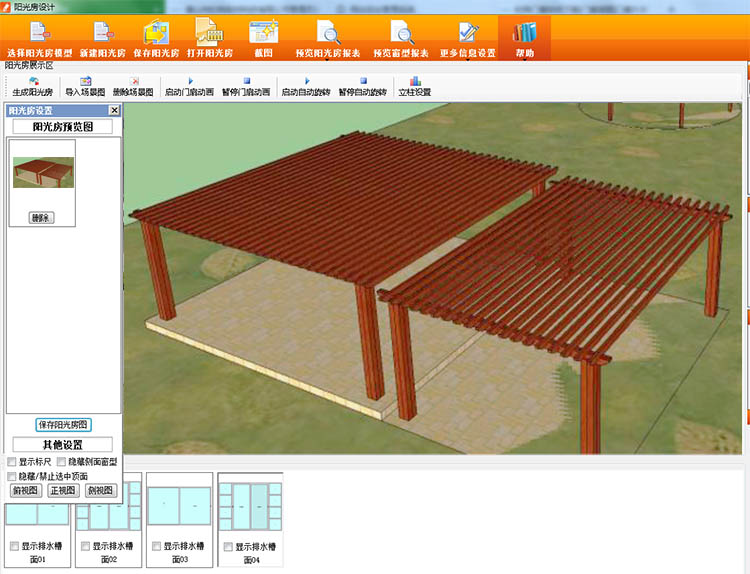
Task: Switch to side view with 侧视图
Action: point(100,490)
